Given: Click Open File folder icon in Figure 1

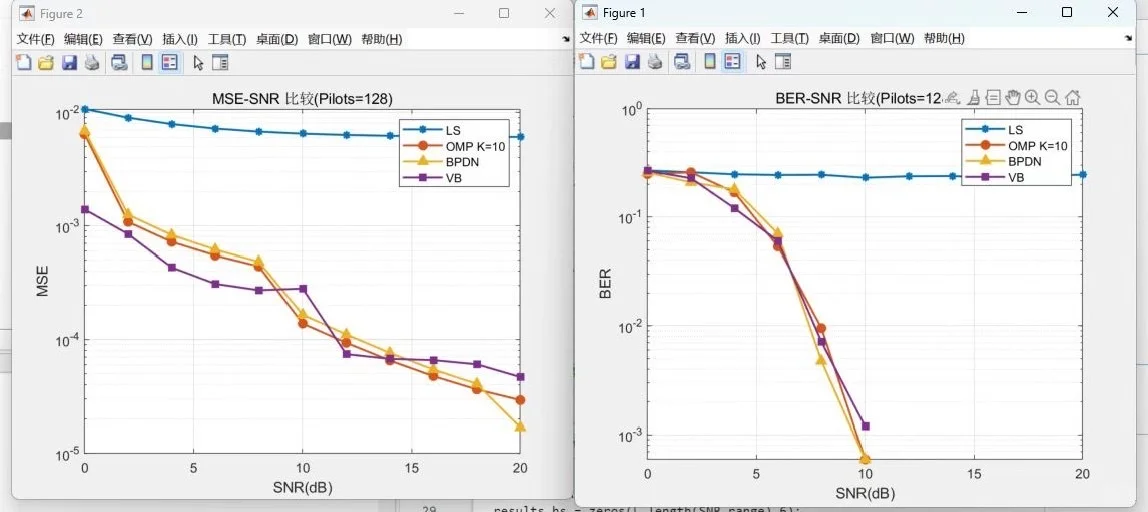Looking at the screenshot, I should (x=609, y=62).
